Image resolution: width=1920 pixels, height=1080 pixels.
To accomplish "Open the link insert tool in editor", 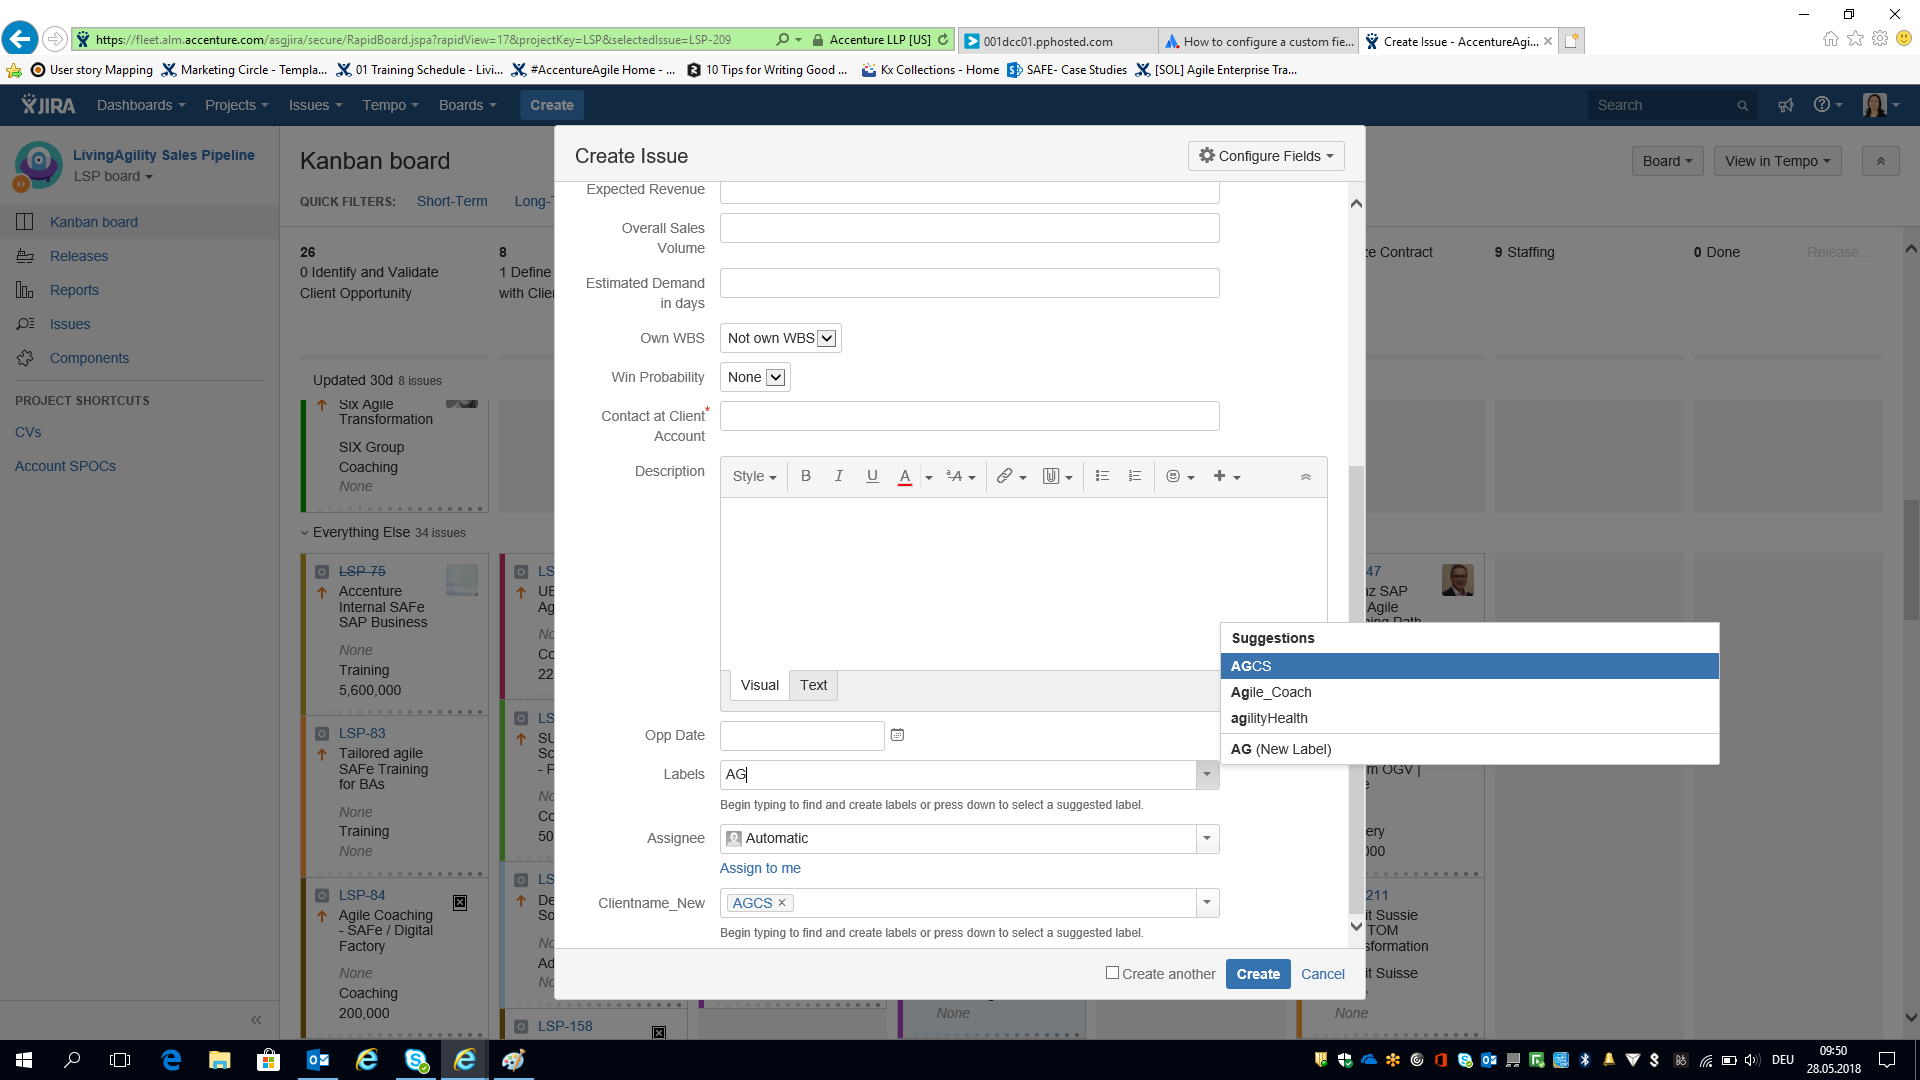I will pos(1011,477).
